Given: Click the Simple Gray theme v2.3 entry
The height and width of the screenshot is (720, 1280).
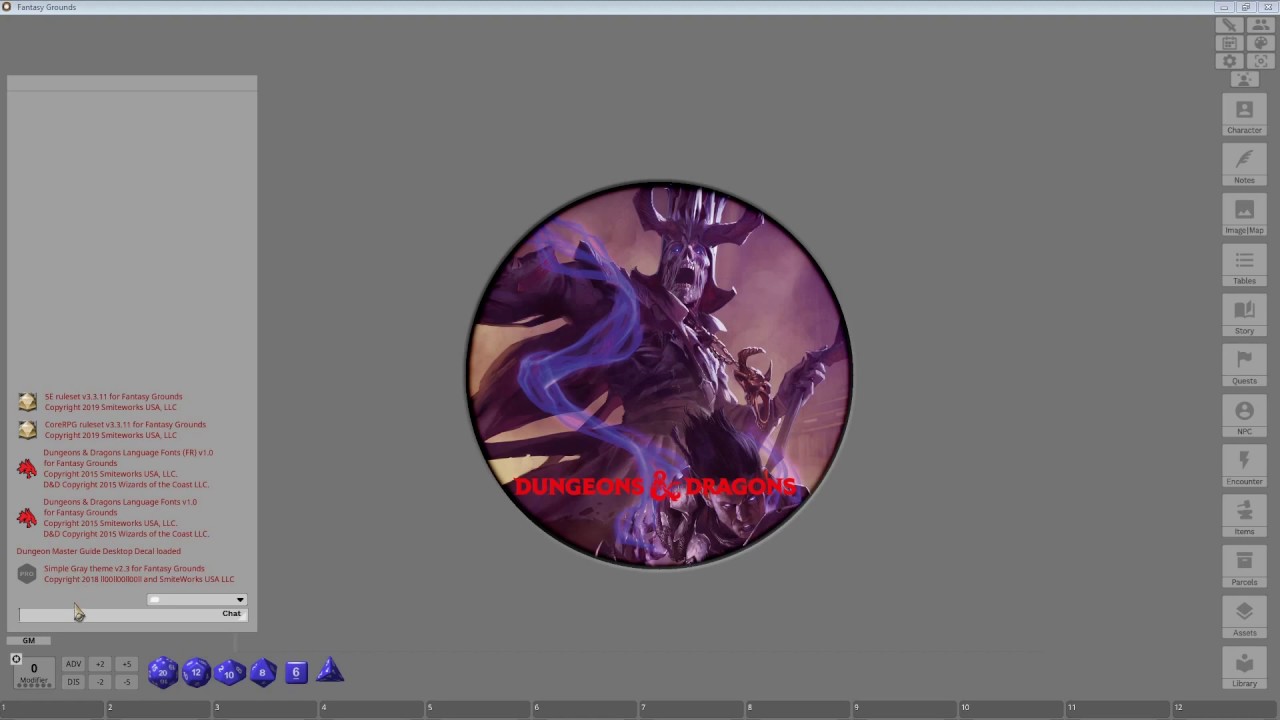Looking at the screenshot, I should point(126,574).
